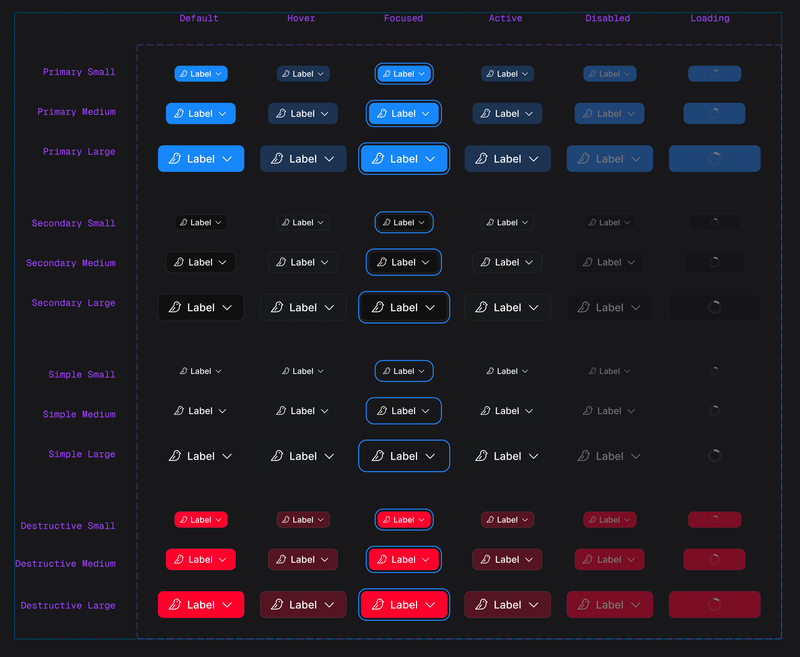800x657 pixels.
Task: Click the Focused column header text
Action: [x=403, y=18]
